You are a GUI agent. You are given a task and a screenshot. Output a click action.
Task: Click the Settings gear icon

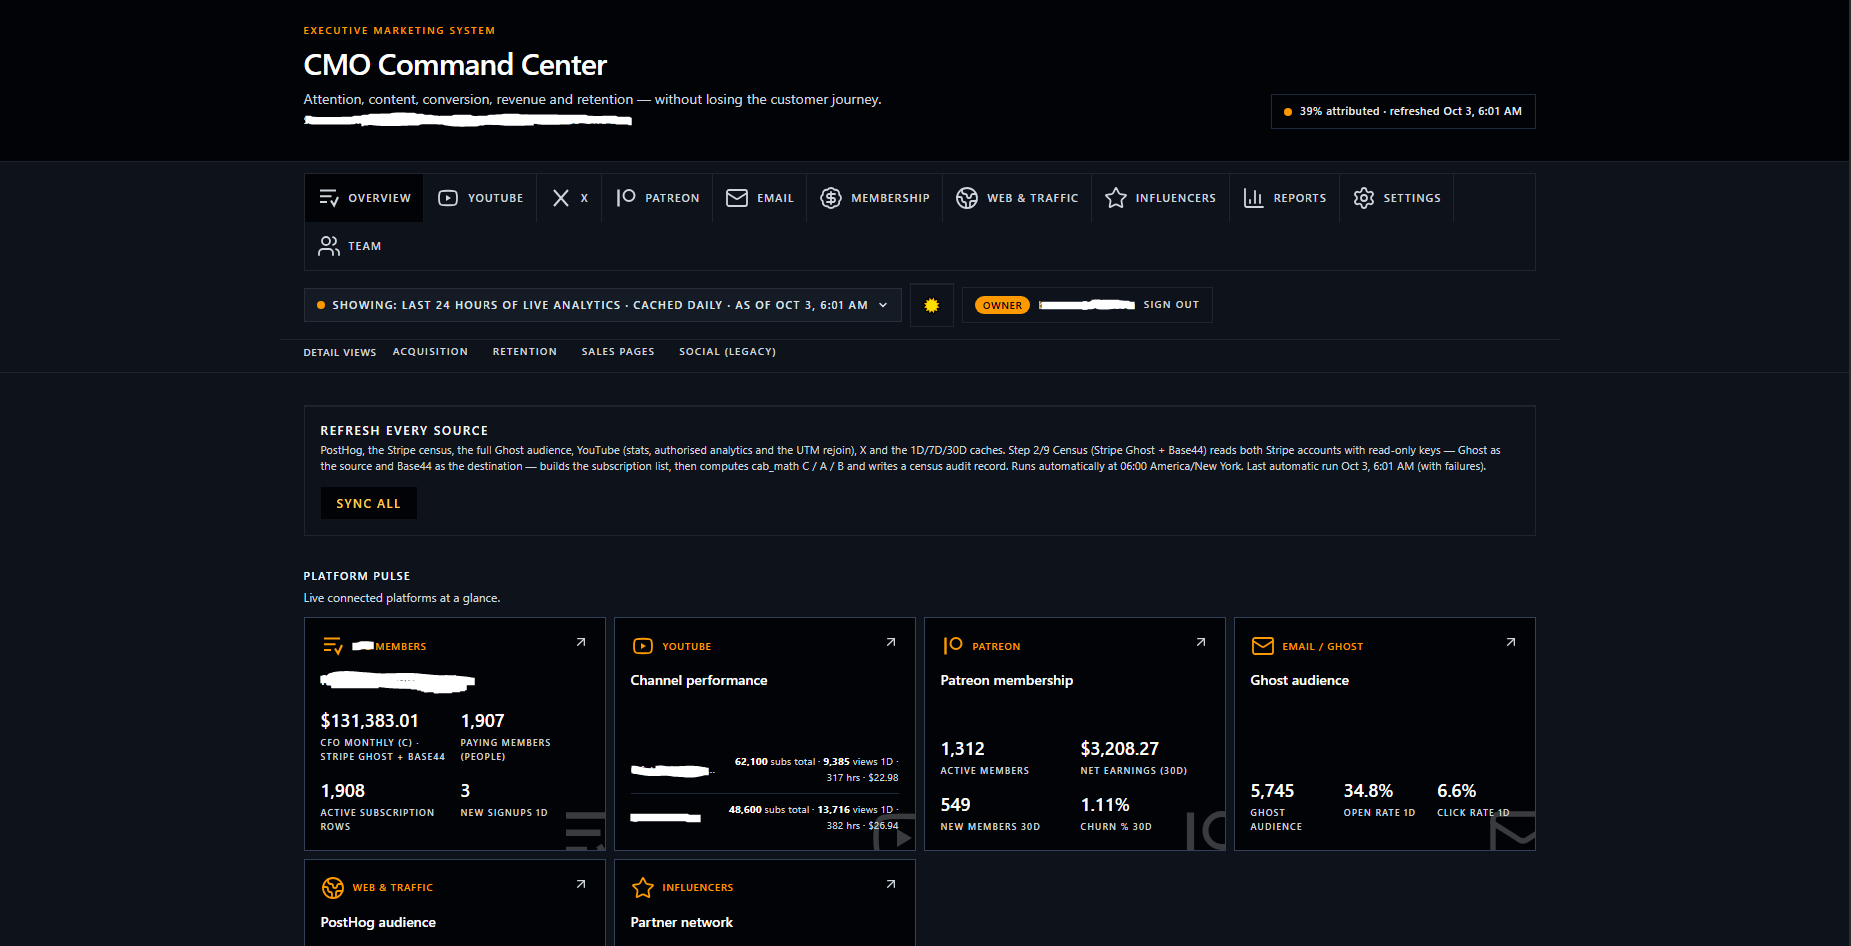(1364, 198)
